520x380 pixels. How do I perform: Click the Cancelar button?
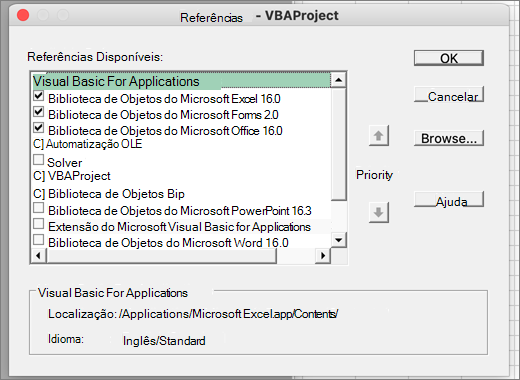(x=449, y=97)
